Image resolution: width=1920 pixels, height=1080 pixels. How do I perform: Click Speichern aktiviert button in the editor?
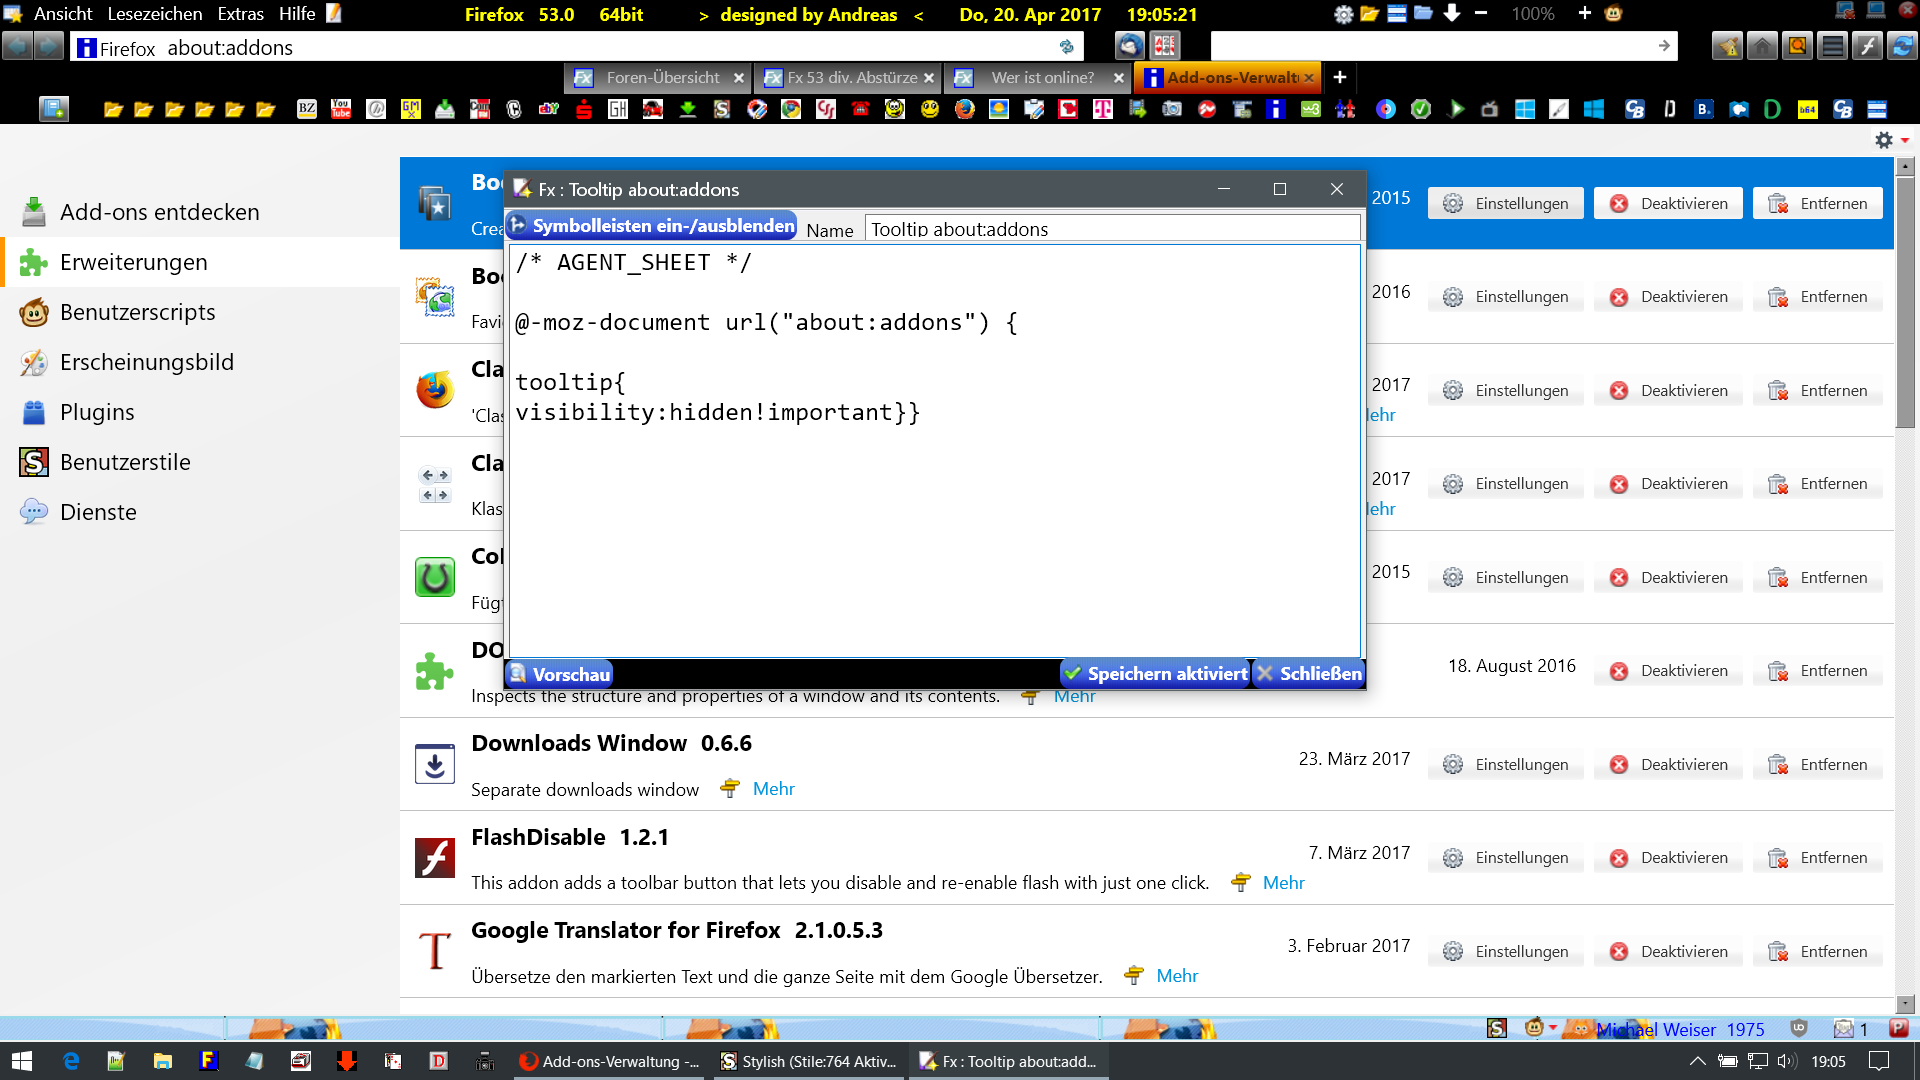coord(1155,674)
